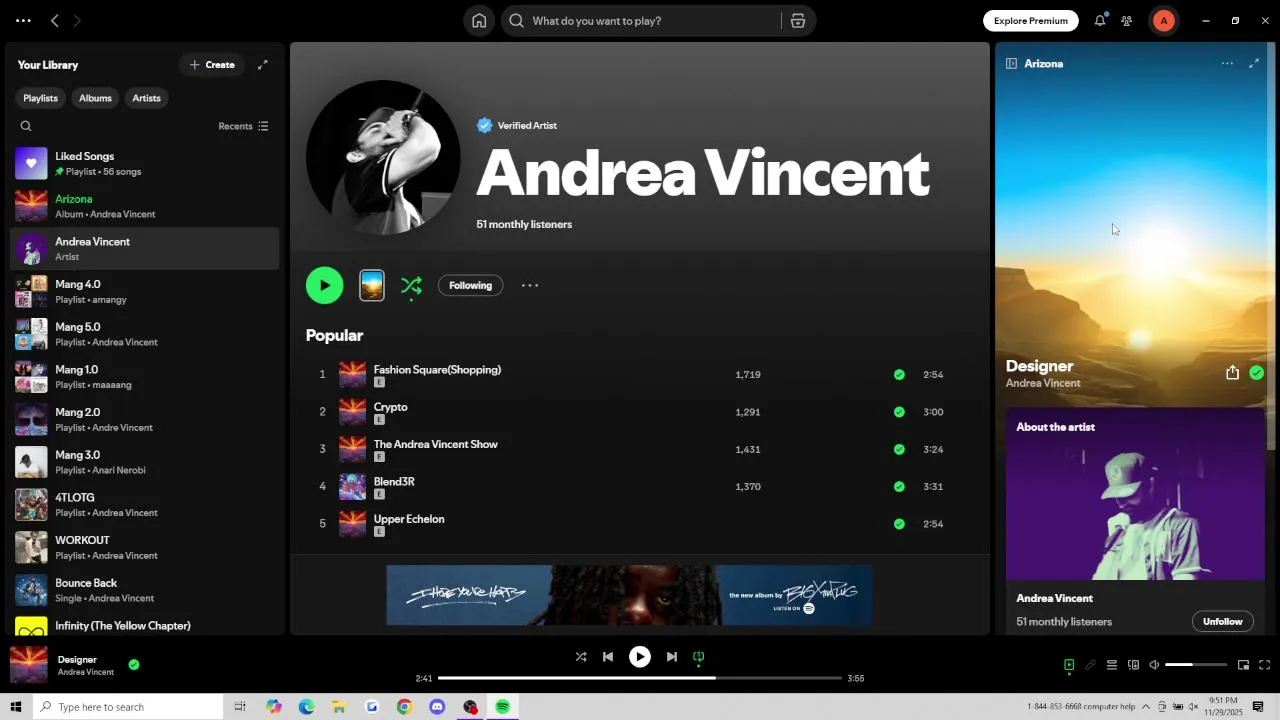Adjust the volume slider
The height and width of the screenshot is (720, 1280).
tap(1195, 665)
